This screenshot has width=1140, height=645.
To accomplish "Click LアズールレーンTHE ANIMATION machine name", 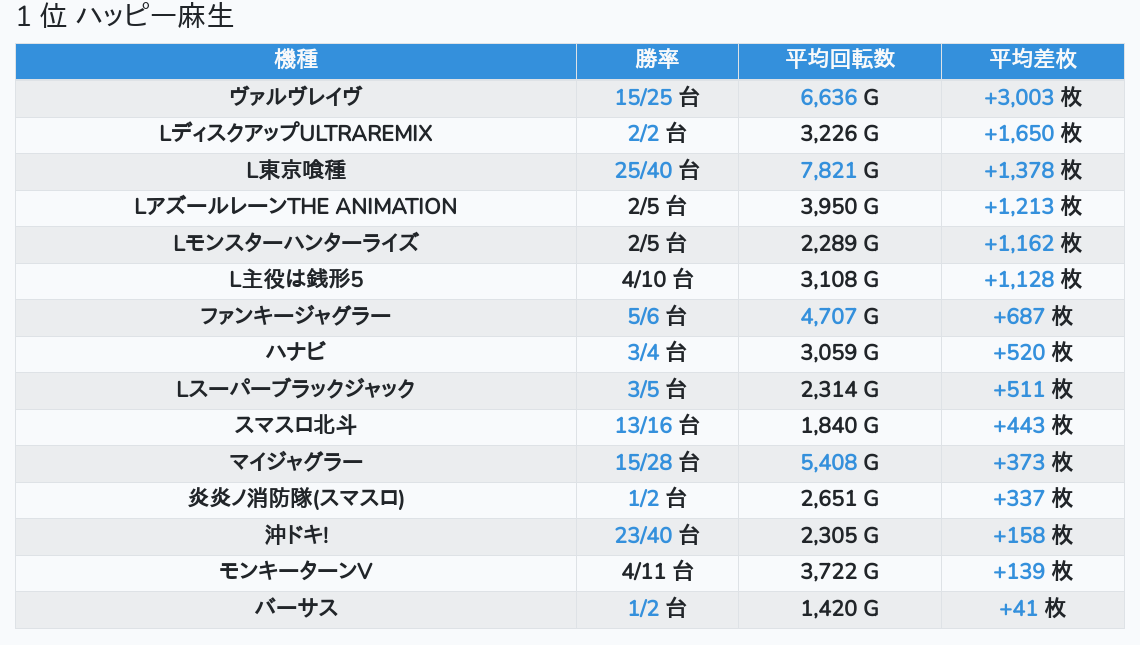I will tap(295, 207).
